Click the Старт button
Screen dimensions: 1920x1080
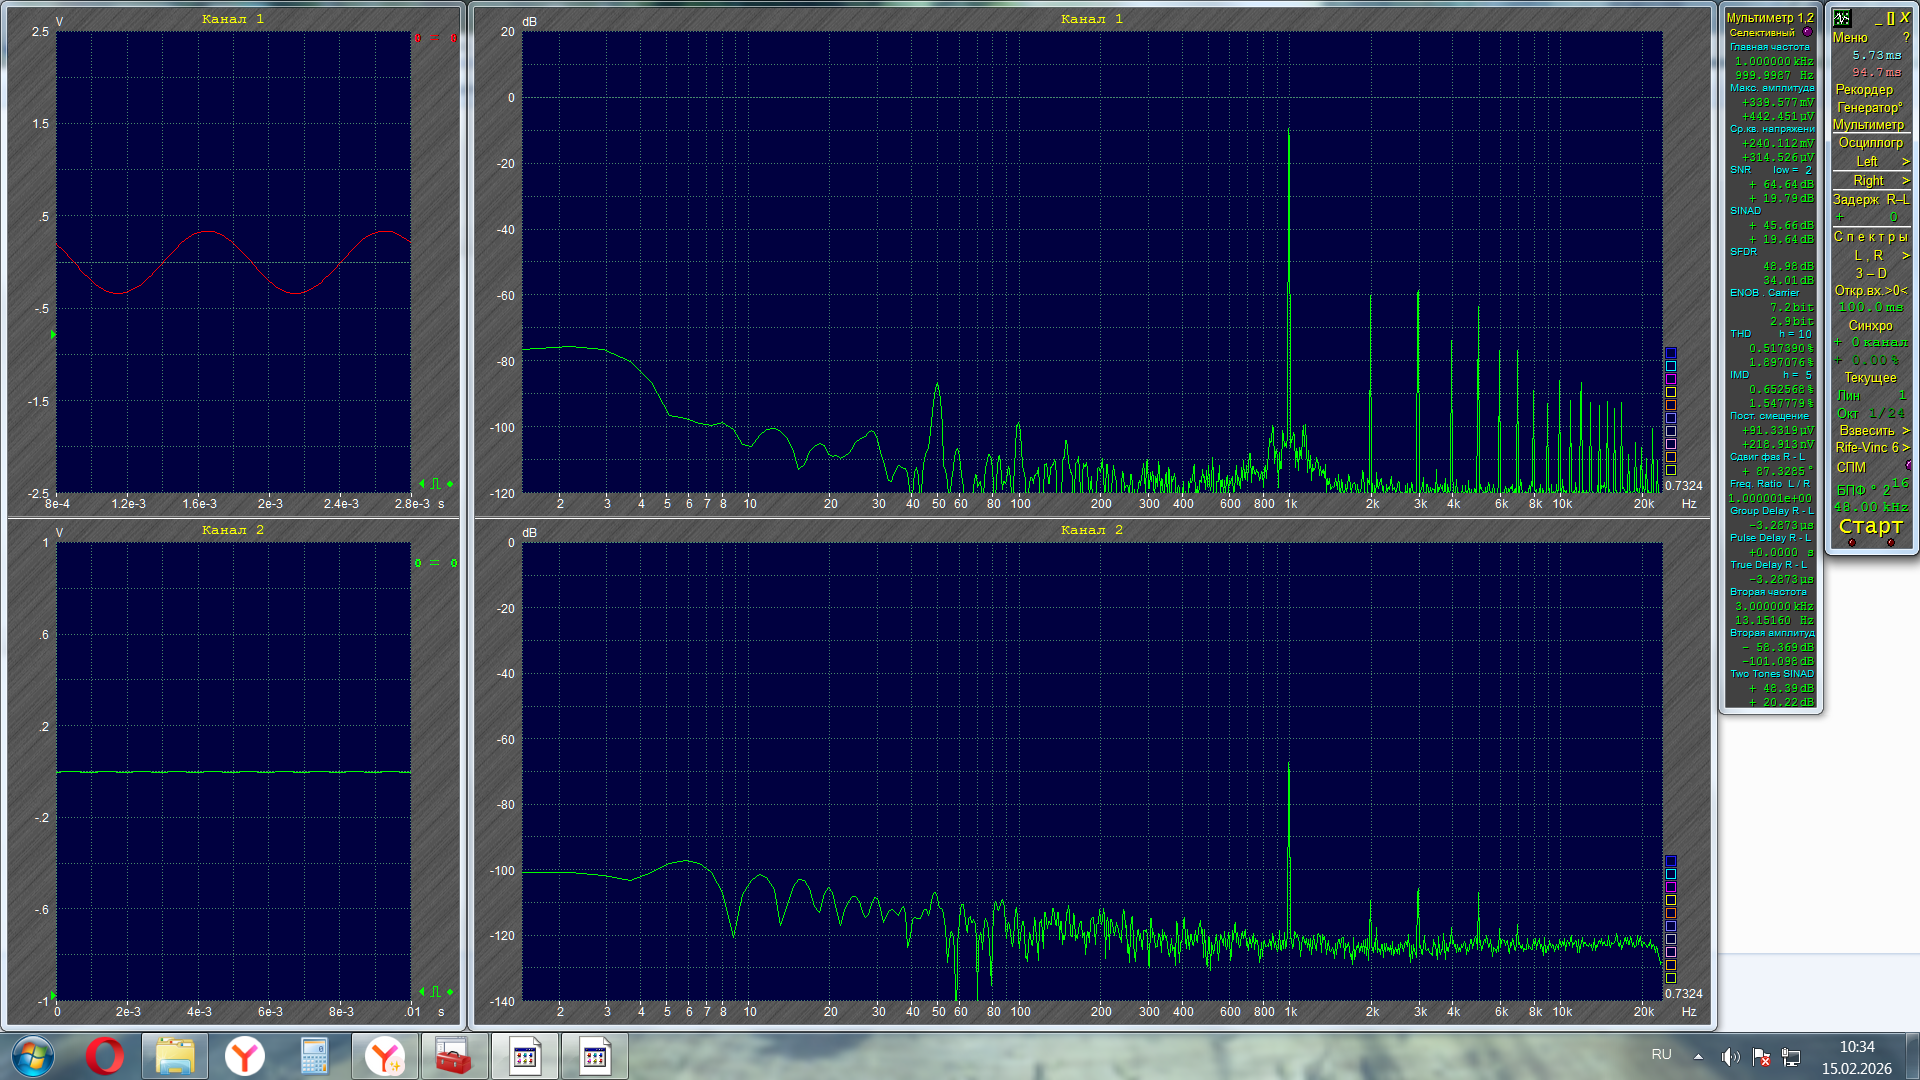1870,526
